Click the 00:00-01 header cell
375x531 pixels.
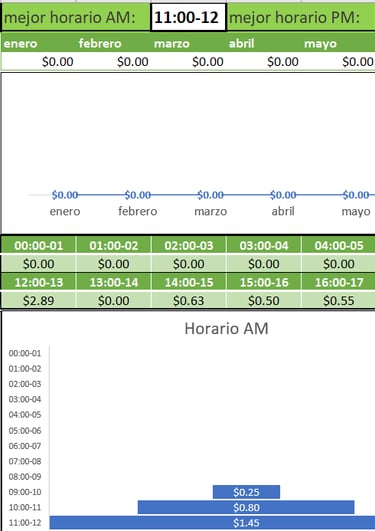coord(39,245)
